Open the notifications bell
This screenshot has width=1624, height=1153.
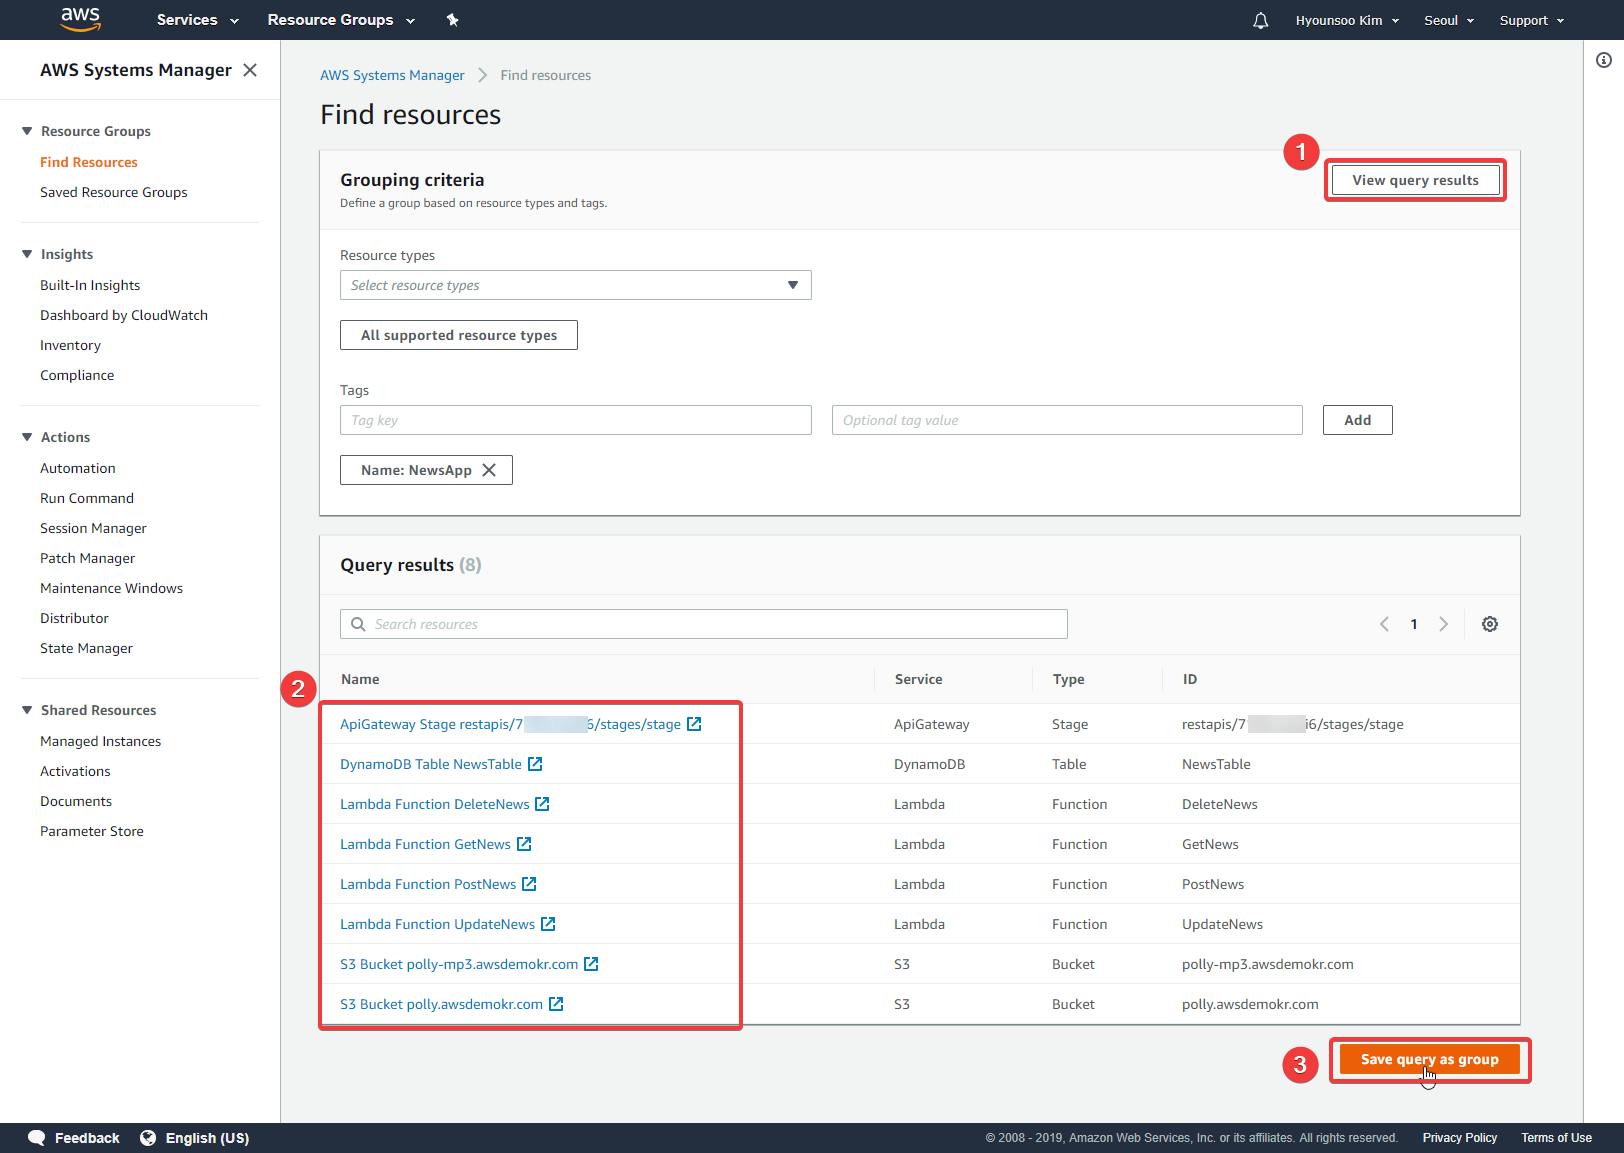click(1260, 20)
